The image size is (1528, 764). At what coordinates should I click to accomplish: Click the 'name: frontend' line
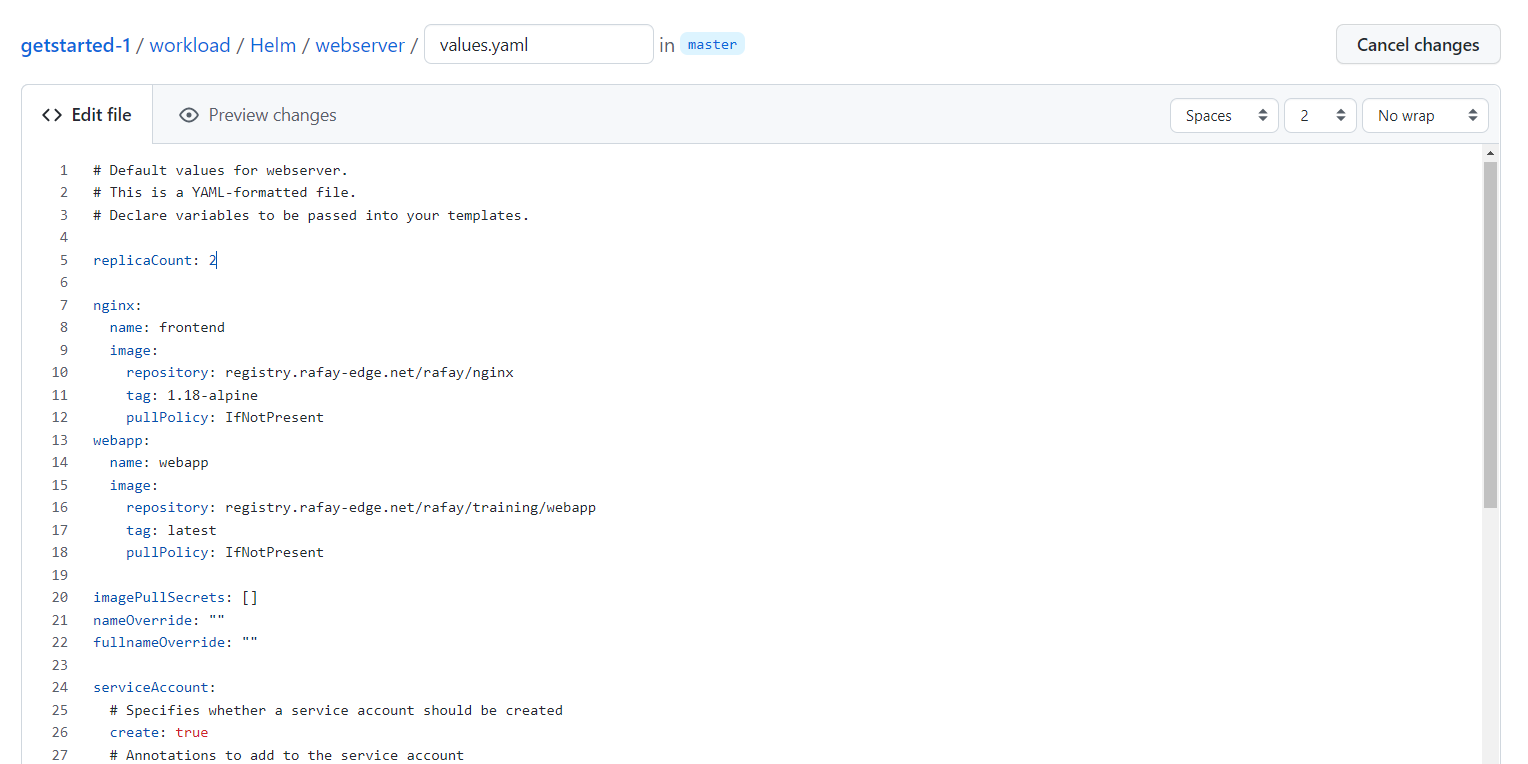pyautogui.click(x=167, y=327)
